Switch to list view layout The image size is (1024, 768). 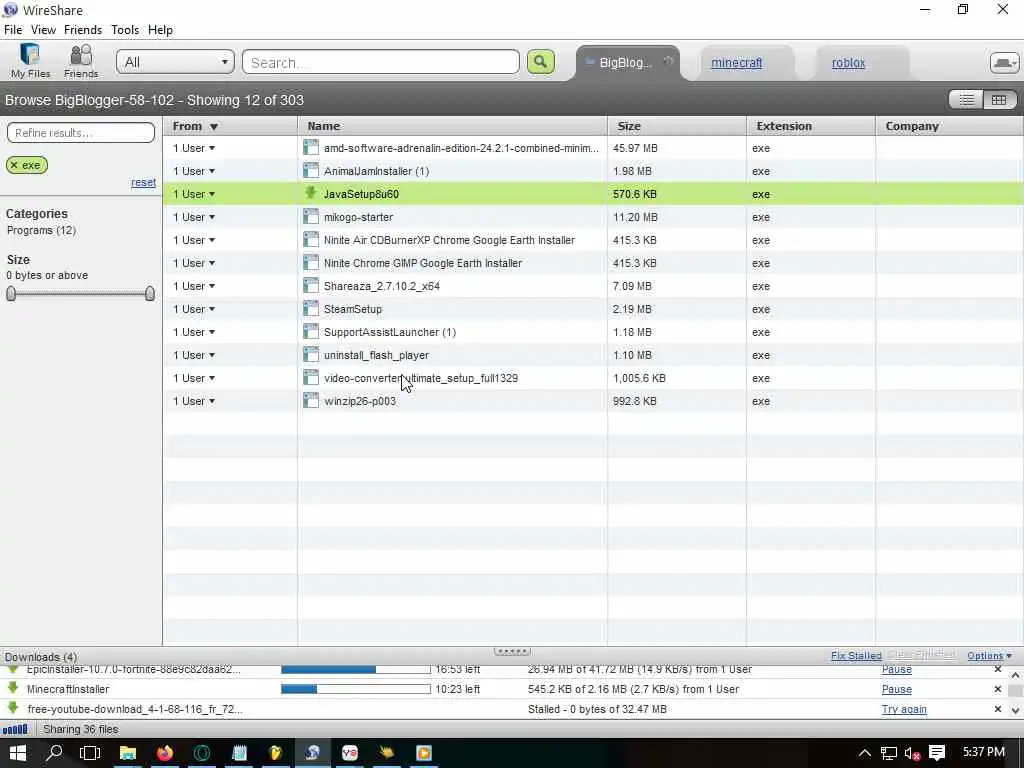click(x=967, y=100)
